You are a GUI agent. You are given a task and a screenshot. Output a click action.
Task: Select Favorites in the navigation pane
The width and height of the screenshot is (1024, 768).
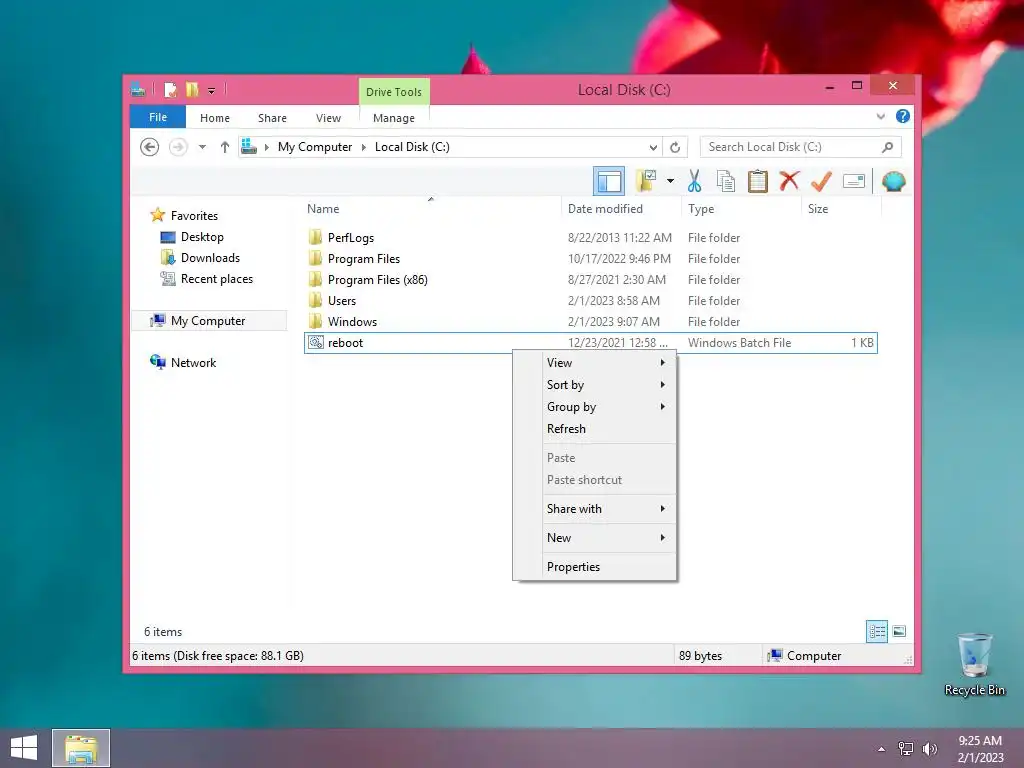pos(194,216)
